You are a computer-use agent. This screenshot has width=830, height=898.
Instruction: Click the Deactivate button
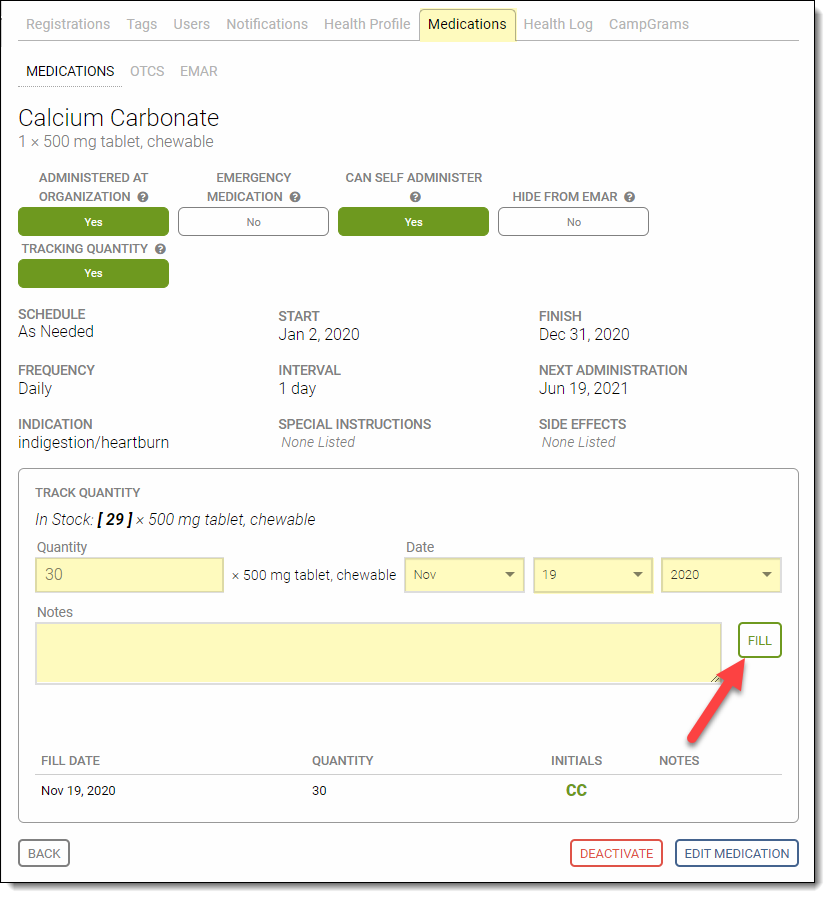point(616,853)
